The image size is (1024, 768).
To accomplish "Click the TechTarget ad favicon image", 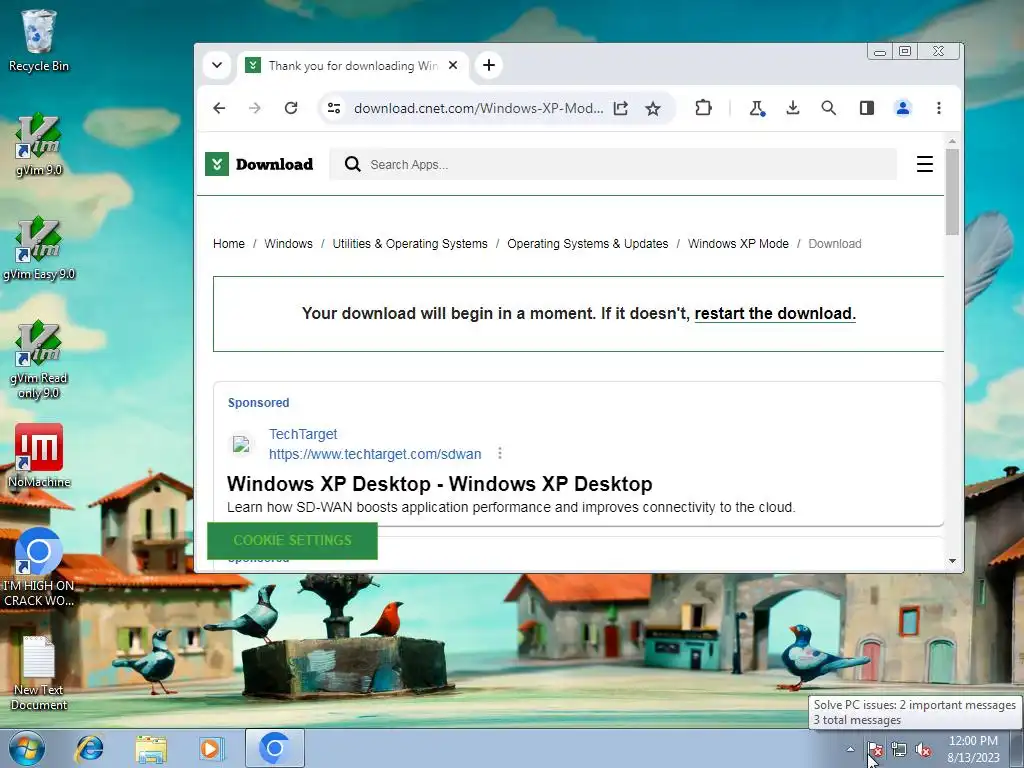I will (241, 445).
